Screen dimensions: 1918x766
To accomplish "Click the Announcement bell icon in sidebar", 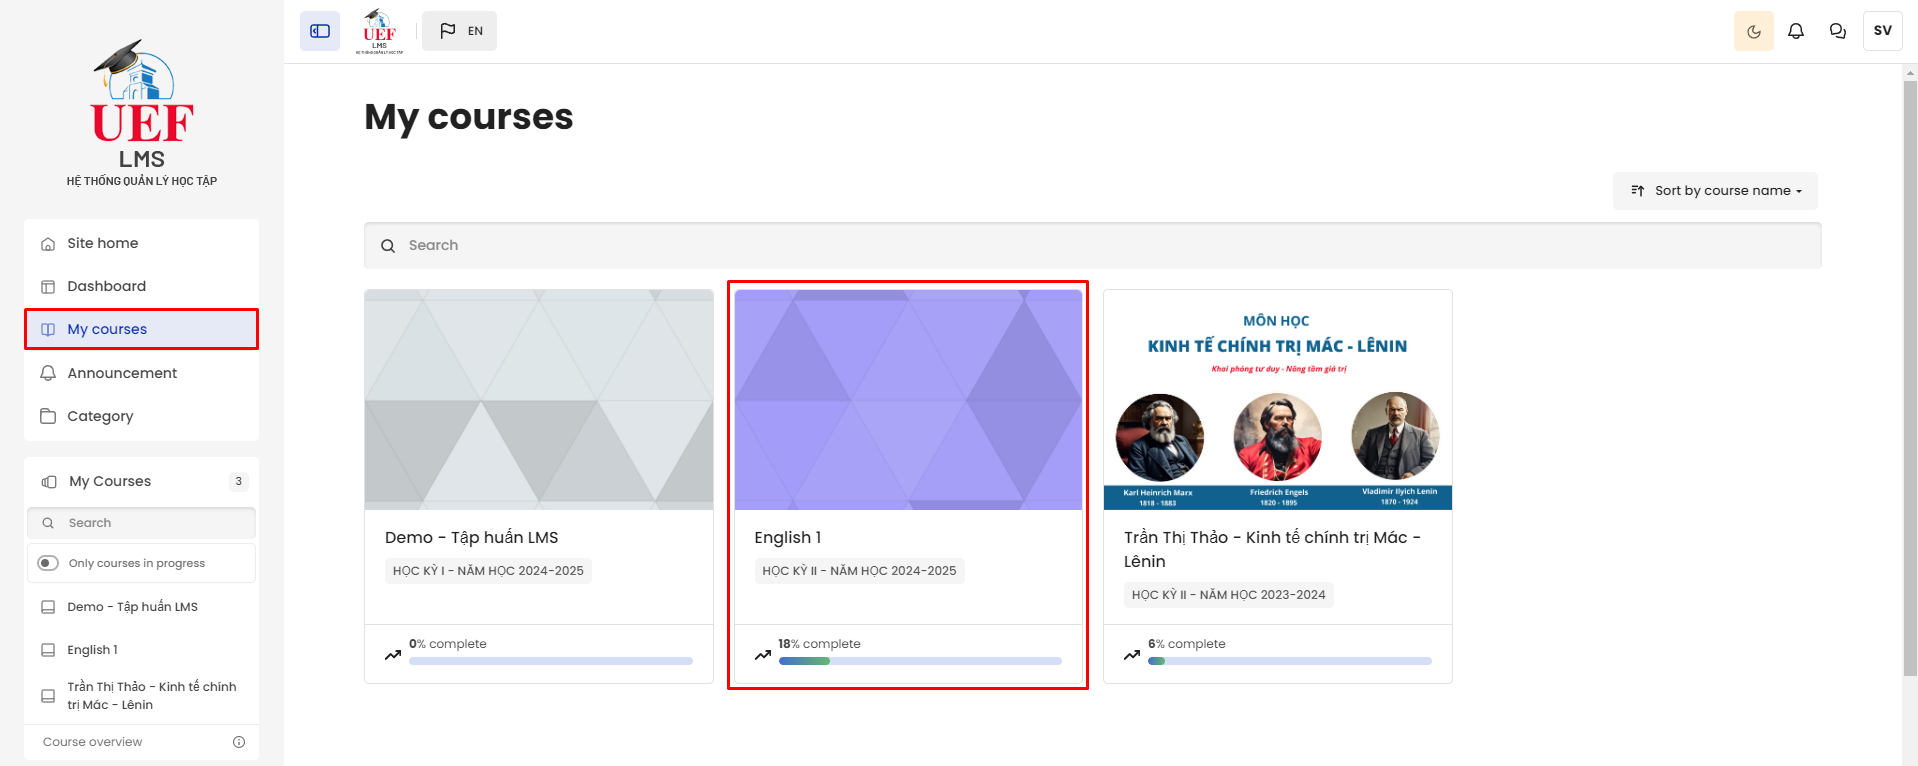I will point(48,373).
